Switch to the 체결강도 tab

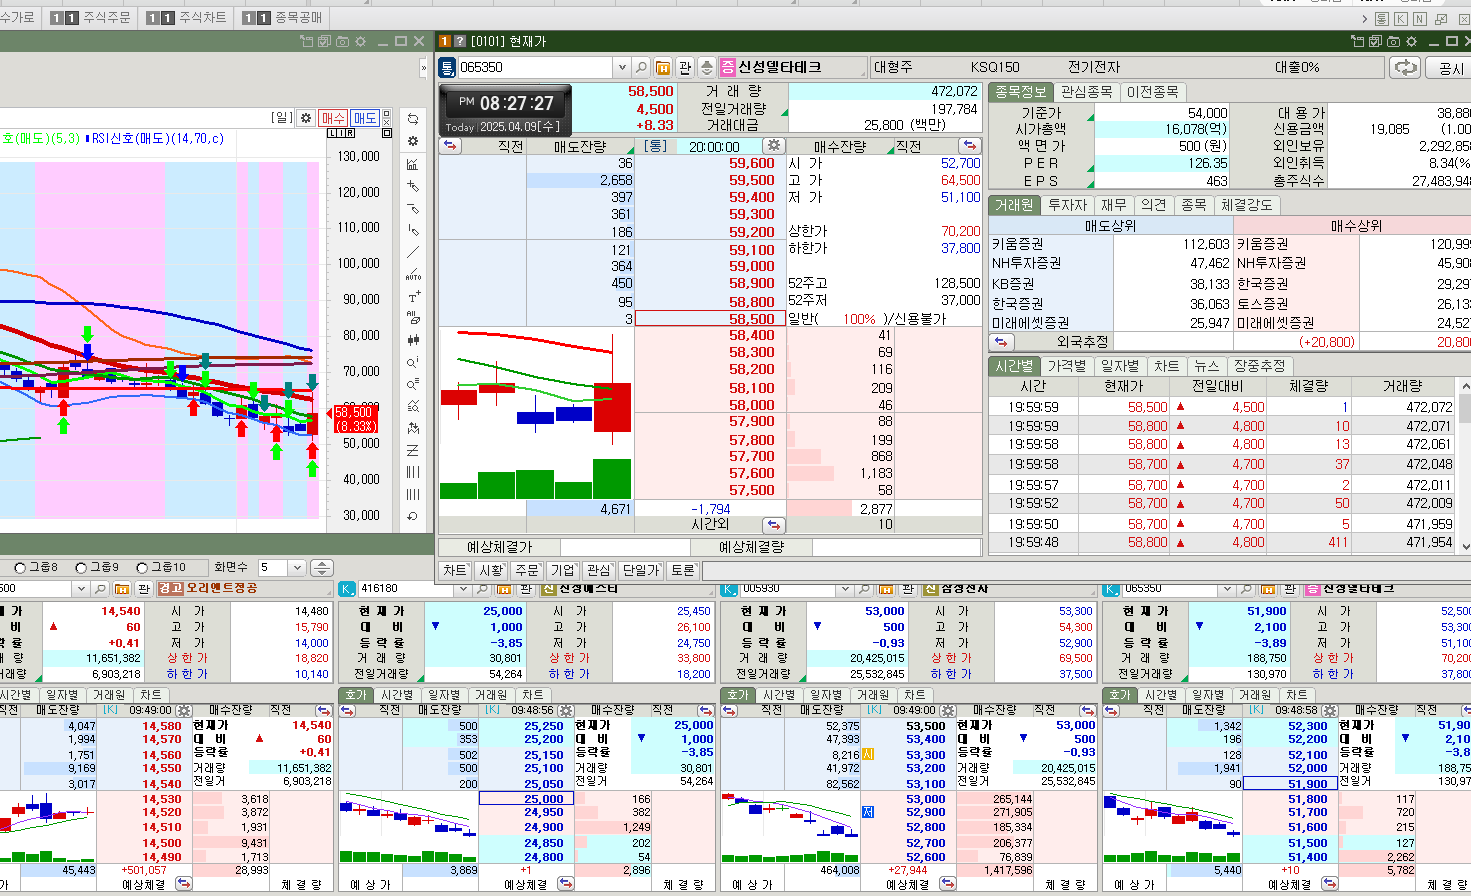click(x=1246, y=205)
